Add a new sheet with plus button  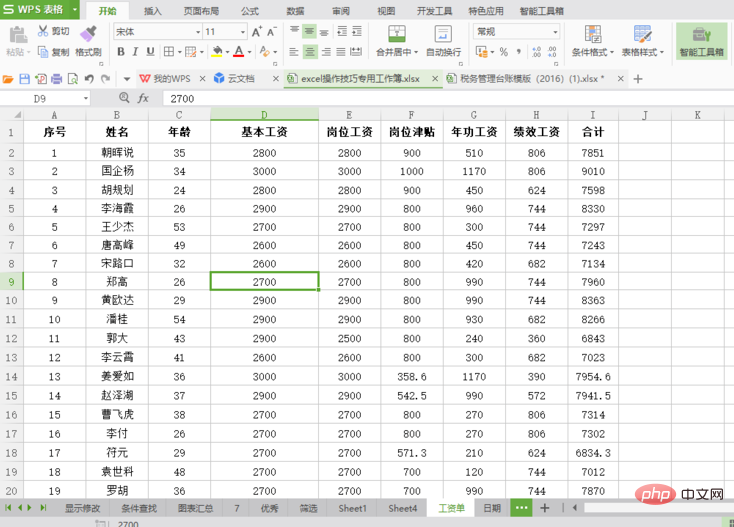pyautogui.click(x=544, y=508)
